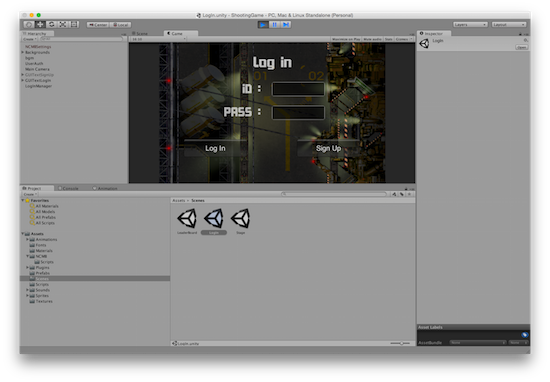550x382 pixels.
Task: Click search by type filter icon
Action: [394, 194]
